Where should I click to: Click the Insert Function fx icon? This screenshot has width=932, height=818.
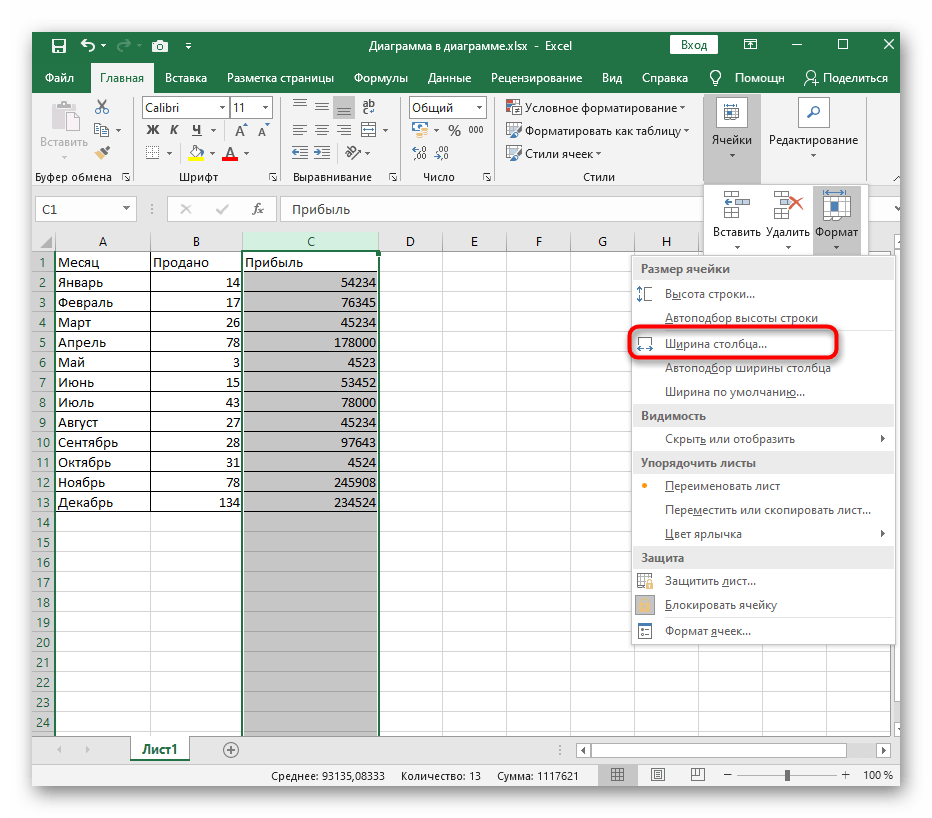pos(258,209)
